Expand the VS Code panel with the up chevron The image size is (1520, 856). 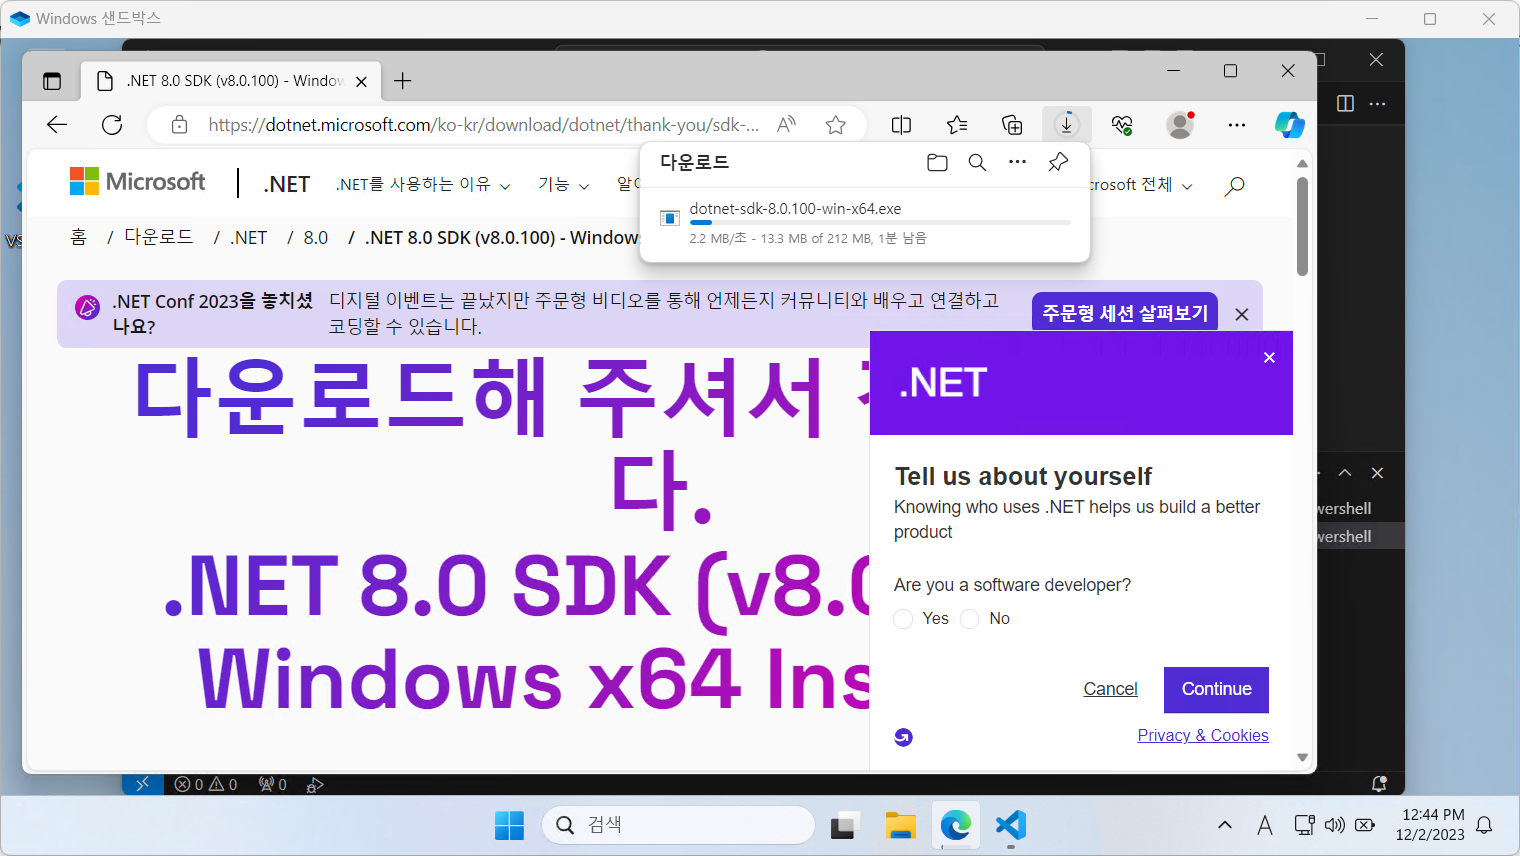pos(1345,473)
